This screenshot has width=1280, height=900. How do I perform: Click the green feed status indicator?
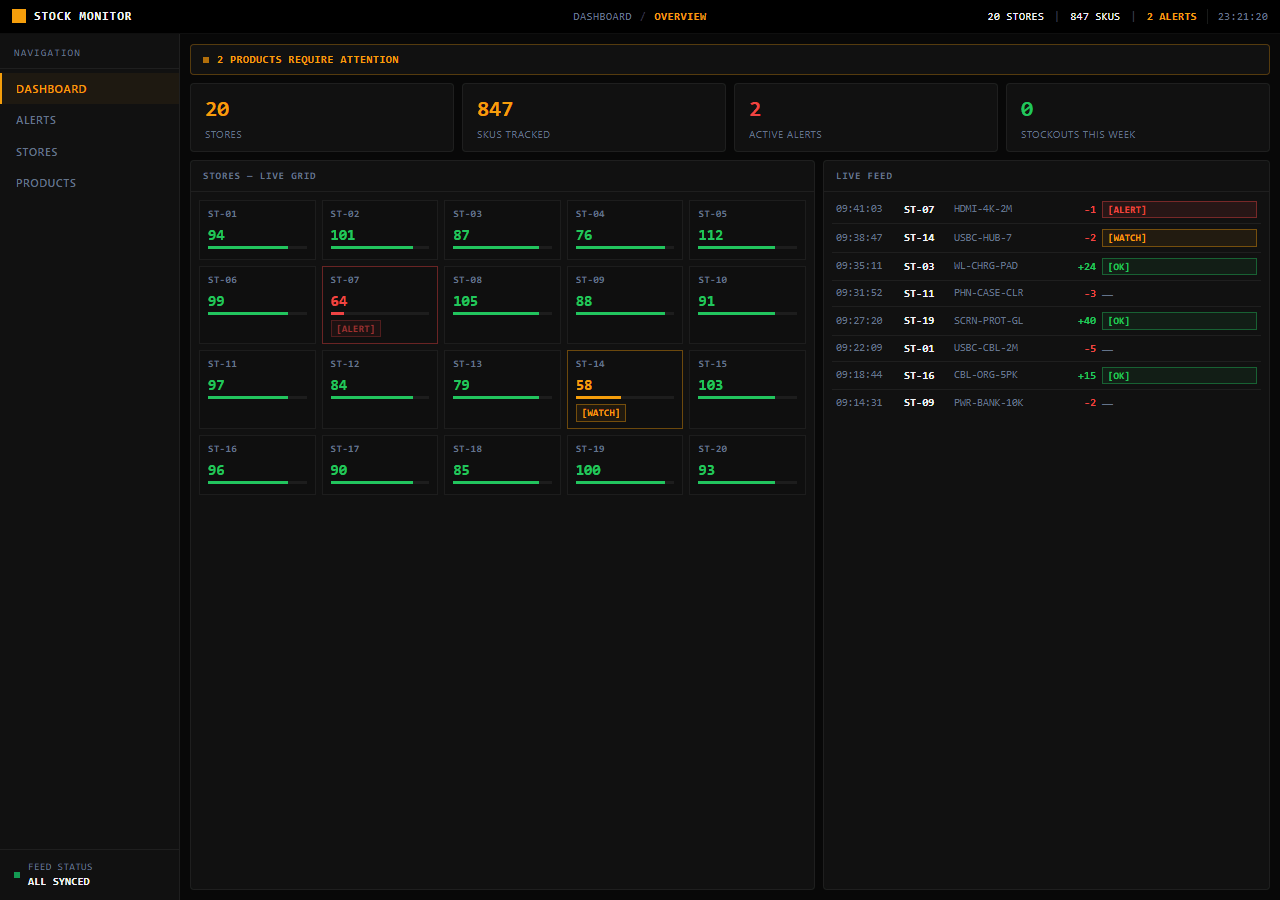[x=17, y=875]
